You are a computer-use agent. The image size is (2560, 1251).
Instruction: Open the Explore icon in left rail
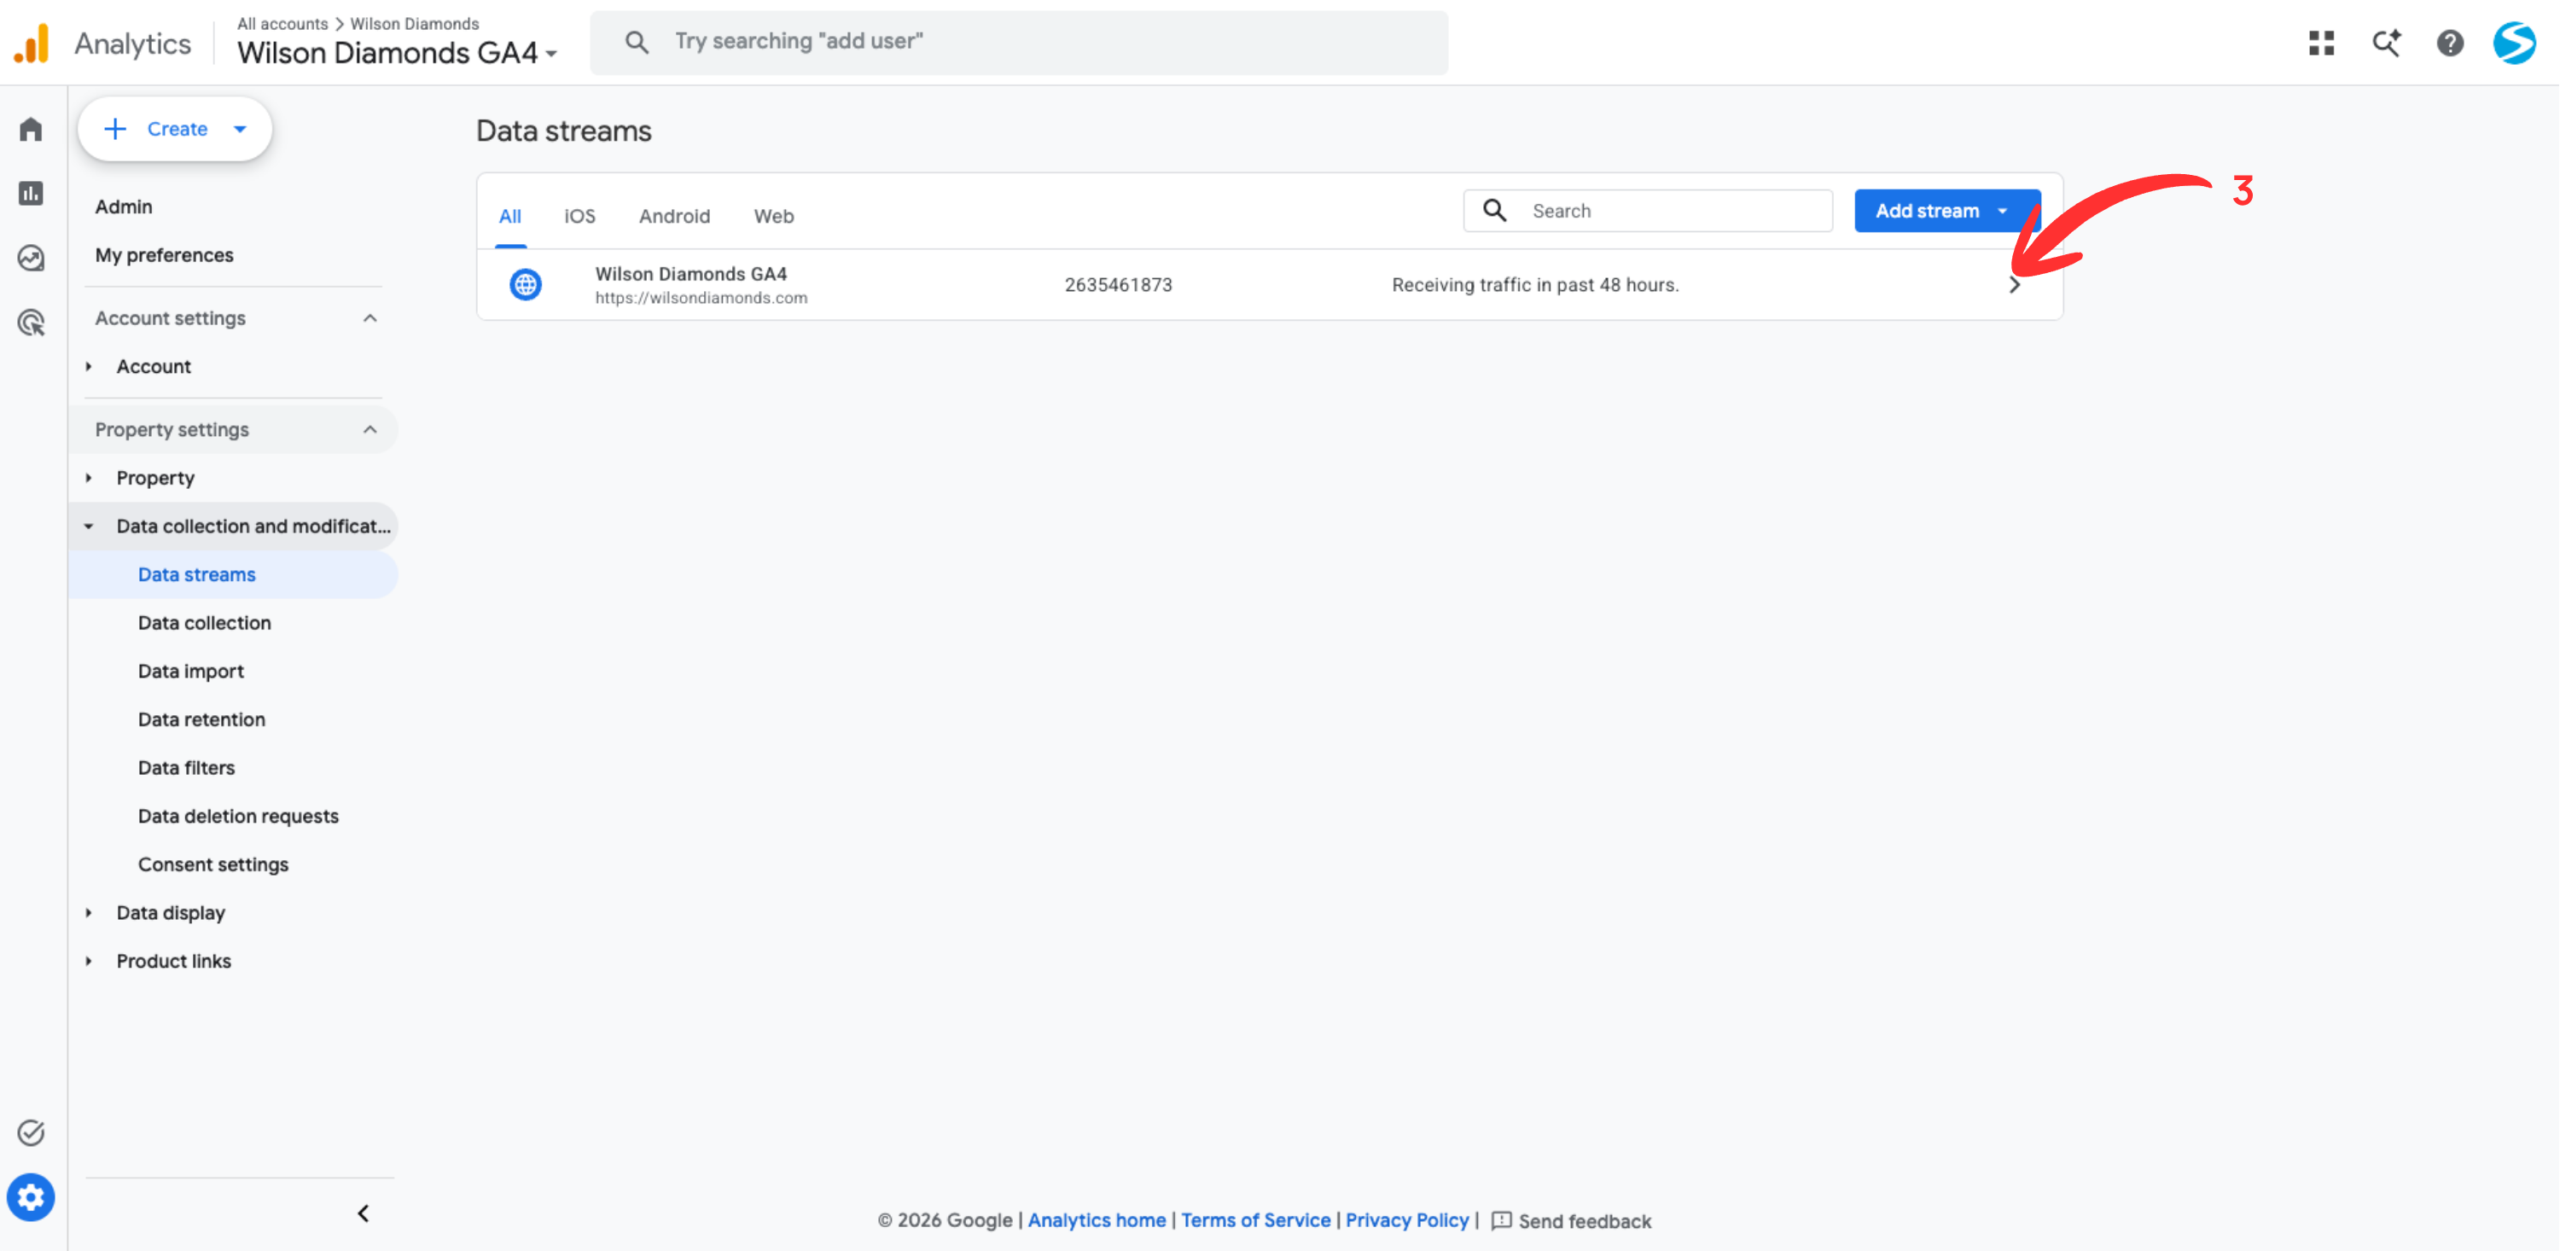tap(31, 258)
